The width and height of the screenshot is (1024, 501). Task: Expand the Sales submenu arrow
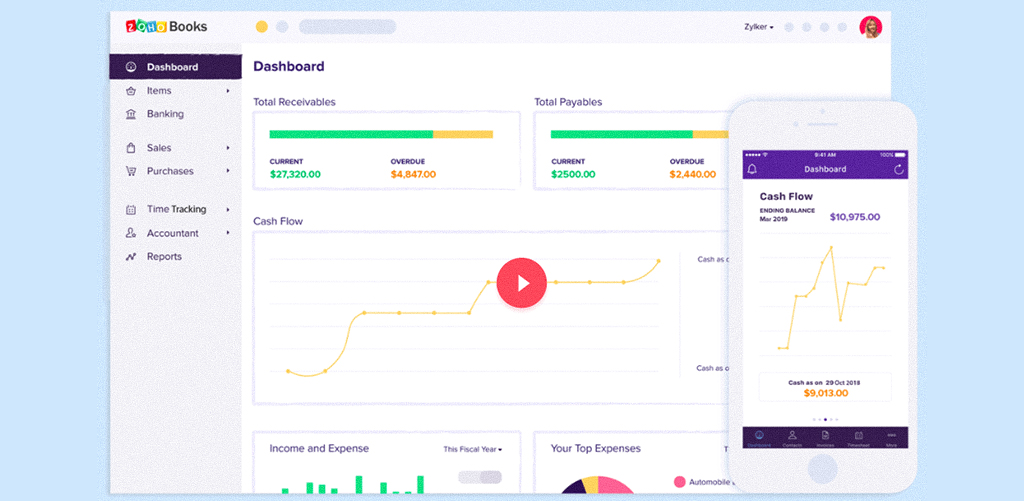[x=228, y=148]
